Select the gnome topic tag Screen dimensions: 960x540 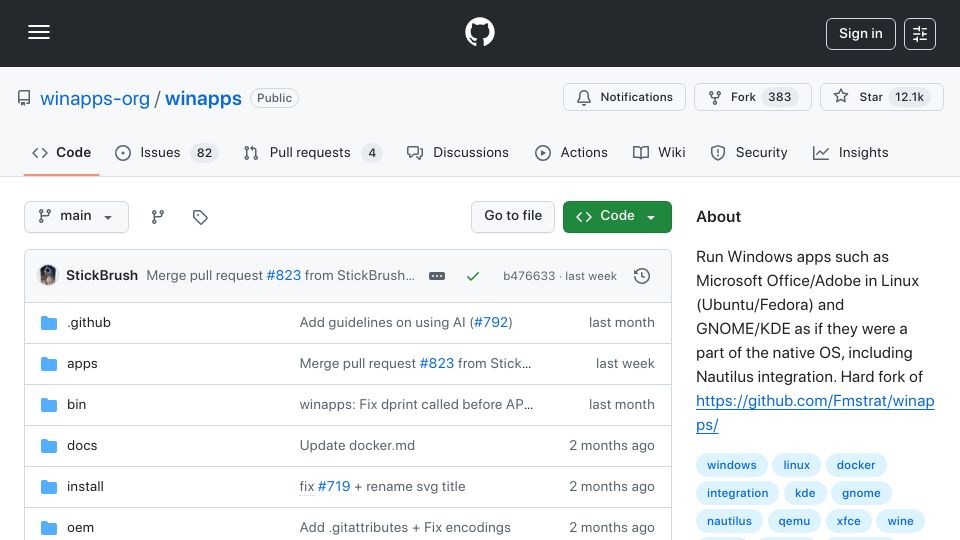861,493
